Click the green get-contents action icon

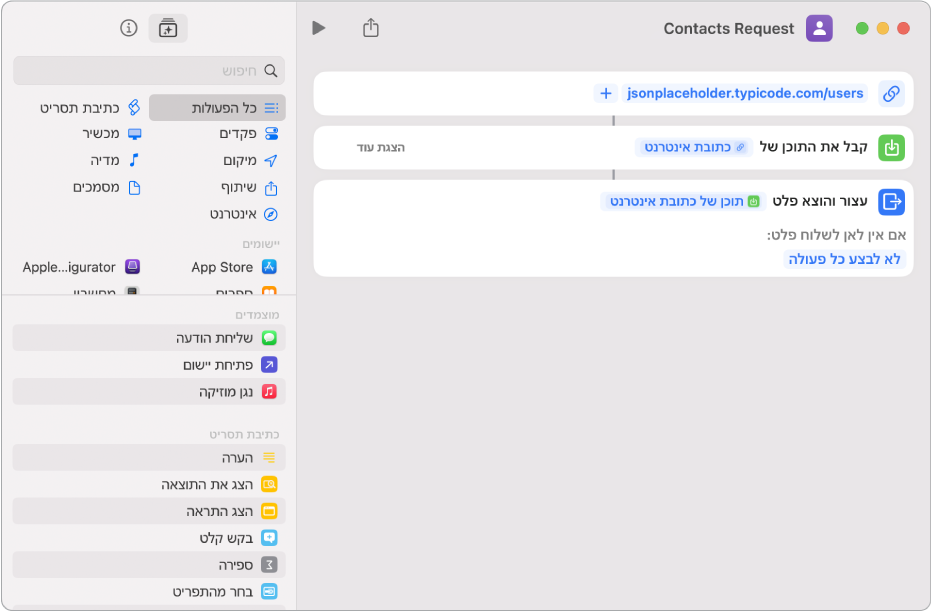point(891,147)
